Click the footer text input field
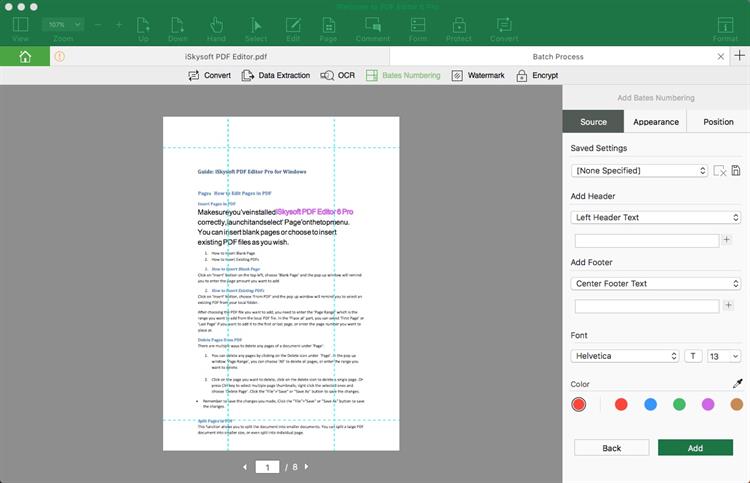Screen dimensions: 750x483 (x=647, y=306)
